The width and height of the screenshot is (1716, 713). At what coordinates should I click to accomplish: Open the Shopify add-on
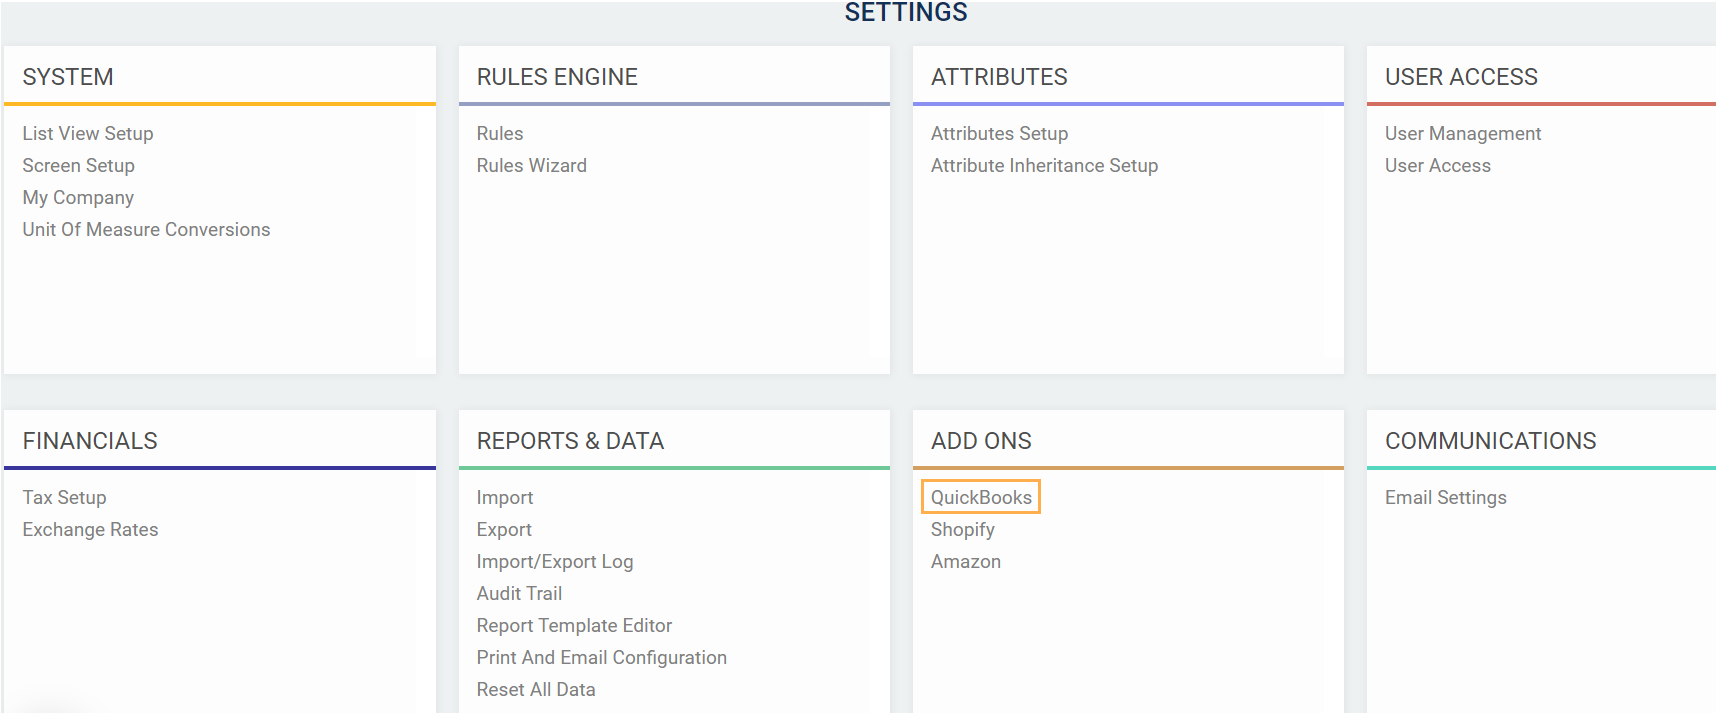pyautogui.click(x=962, y=529)
